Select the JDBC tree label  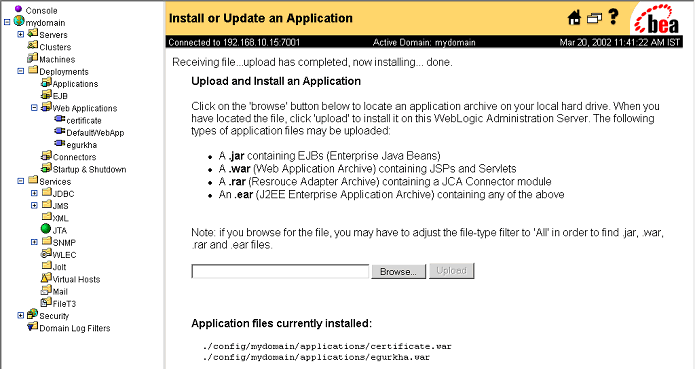(x=63, y=194)
